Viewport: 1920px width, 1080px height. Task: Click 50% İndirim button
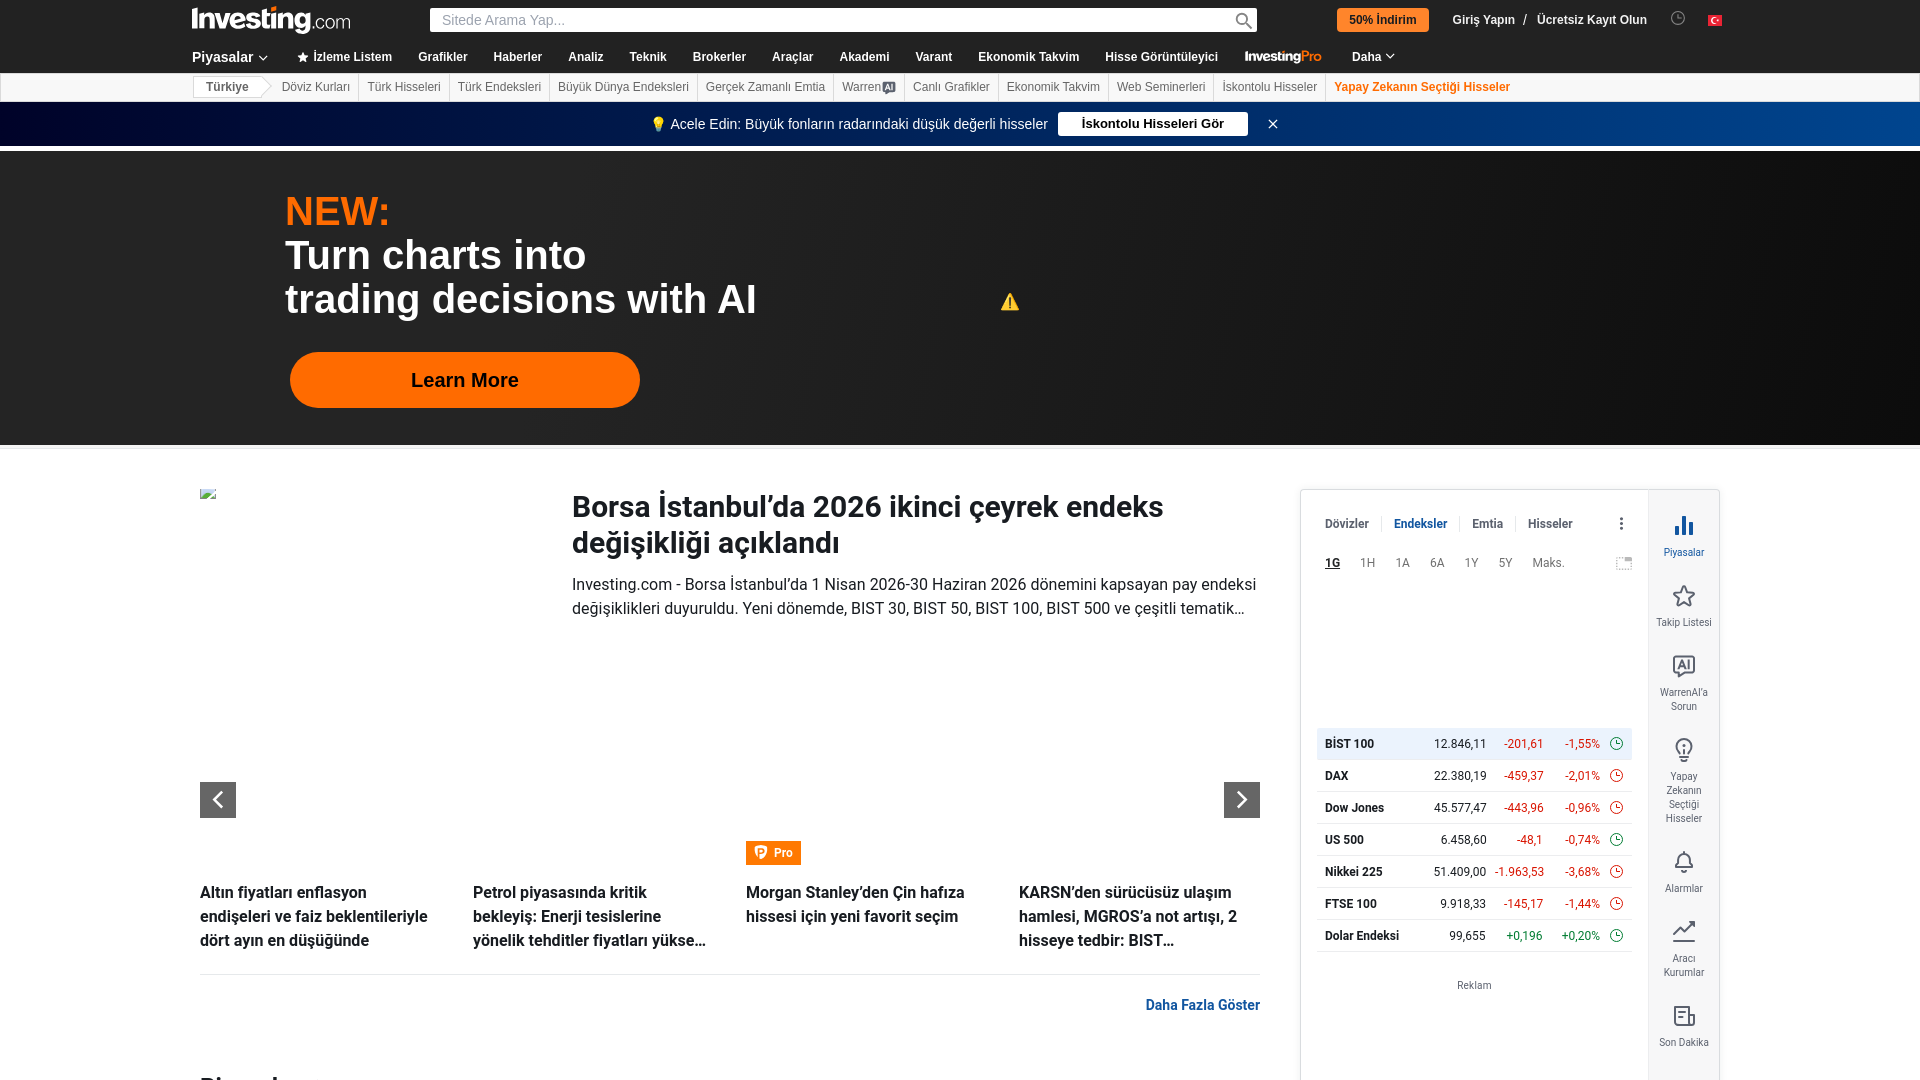click(x=1382, y=20)
